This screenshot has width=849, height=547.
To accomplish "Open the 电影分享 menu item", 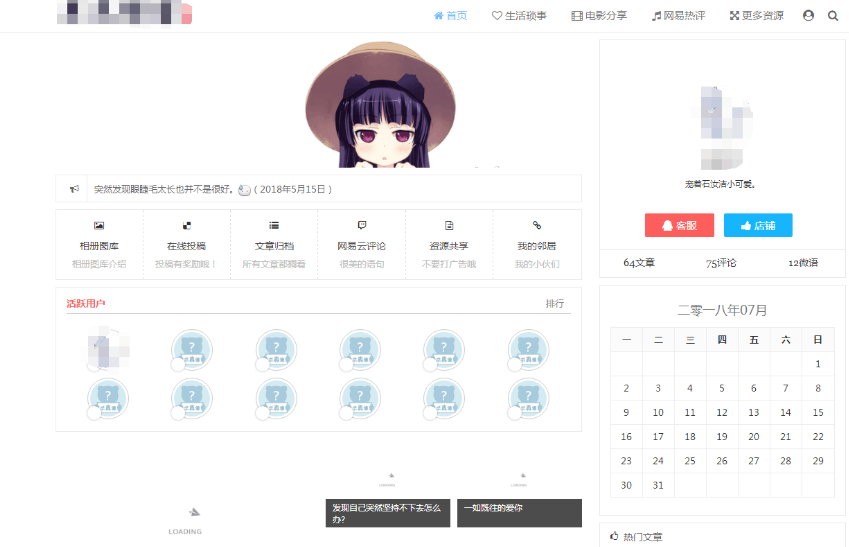I will pyautogui.click(x=599, y=16).
